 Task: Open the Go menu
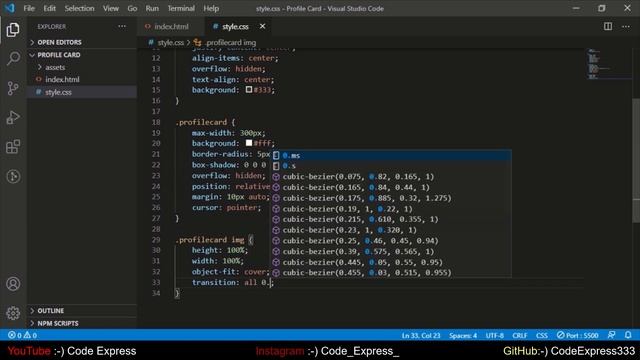pyautogui.click(x=132, y=8)
